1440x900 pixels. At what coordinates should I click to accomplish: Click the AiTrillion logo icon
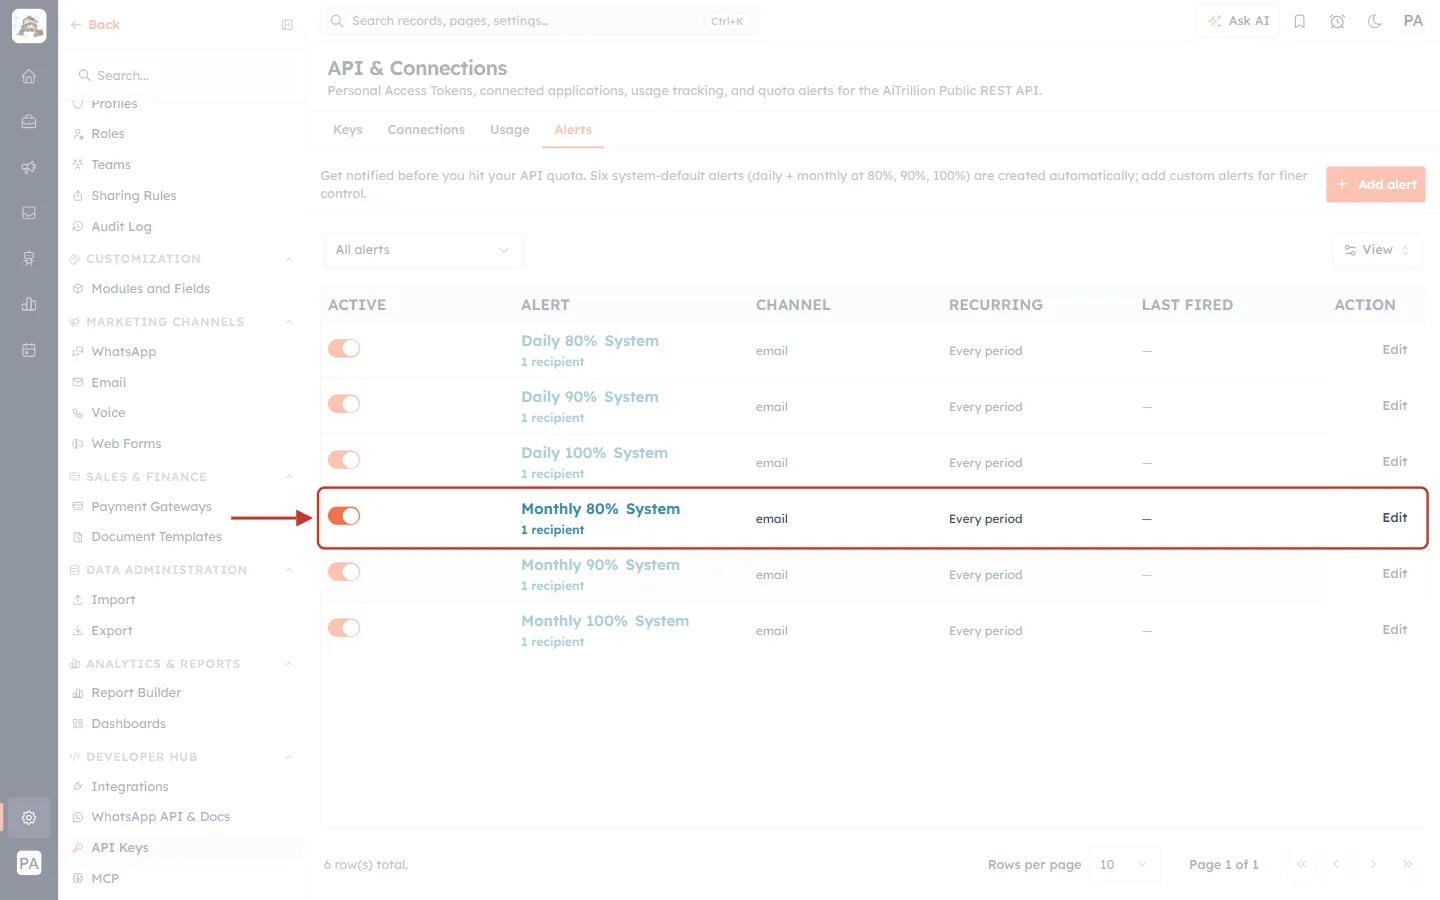click(29, 26)
